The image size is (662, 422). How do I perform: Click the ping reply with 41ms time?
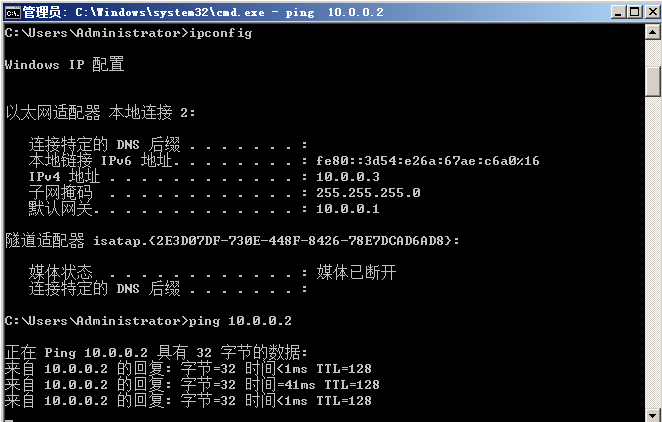coord(192,384)
